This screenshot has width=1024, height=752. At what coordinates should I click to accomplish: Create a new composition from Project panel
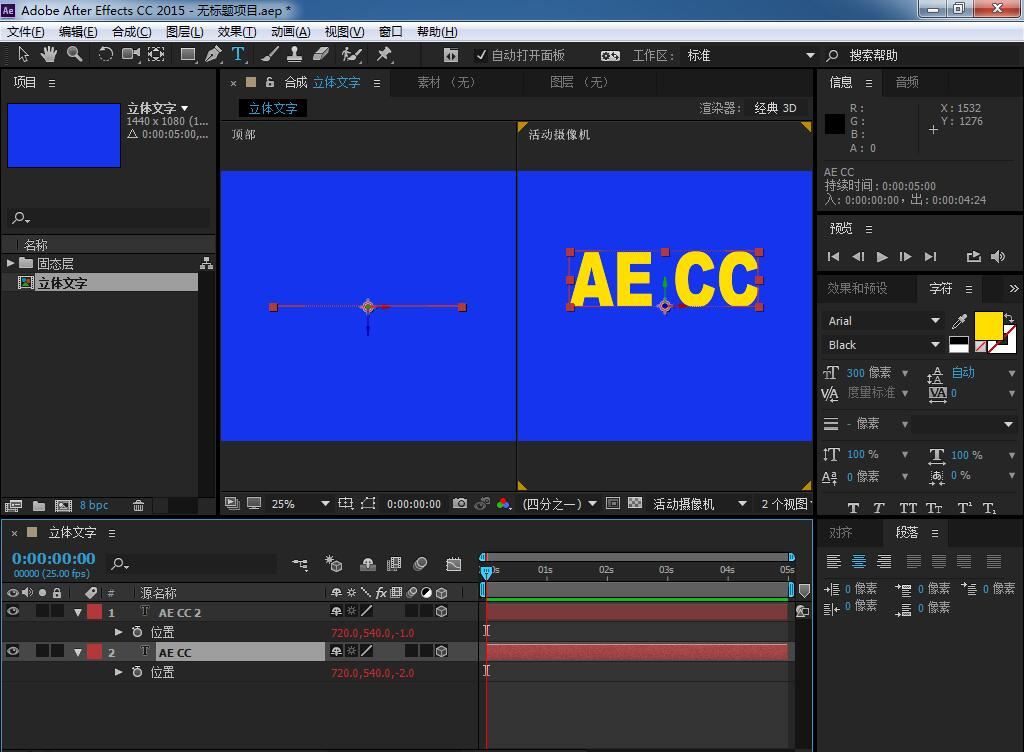63,505
